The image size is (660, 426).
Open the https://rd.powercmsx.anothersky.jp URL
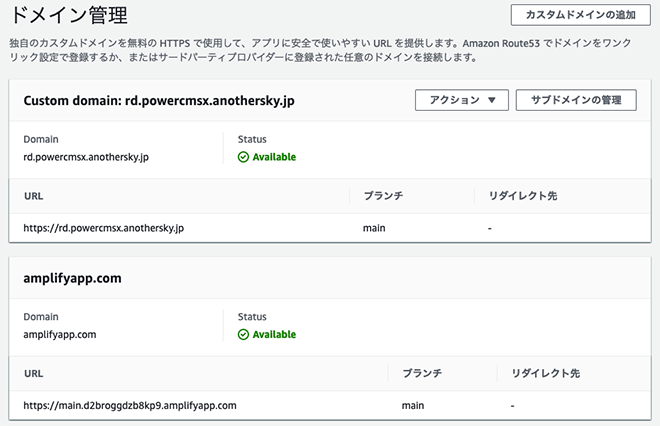[x=104, y=228]
